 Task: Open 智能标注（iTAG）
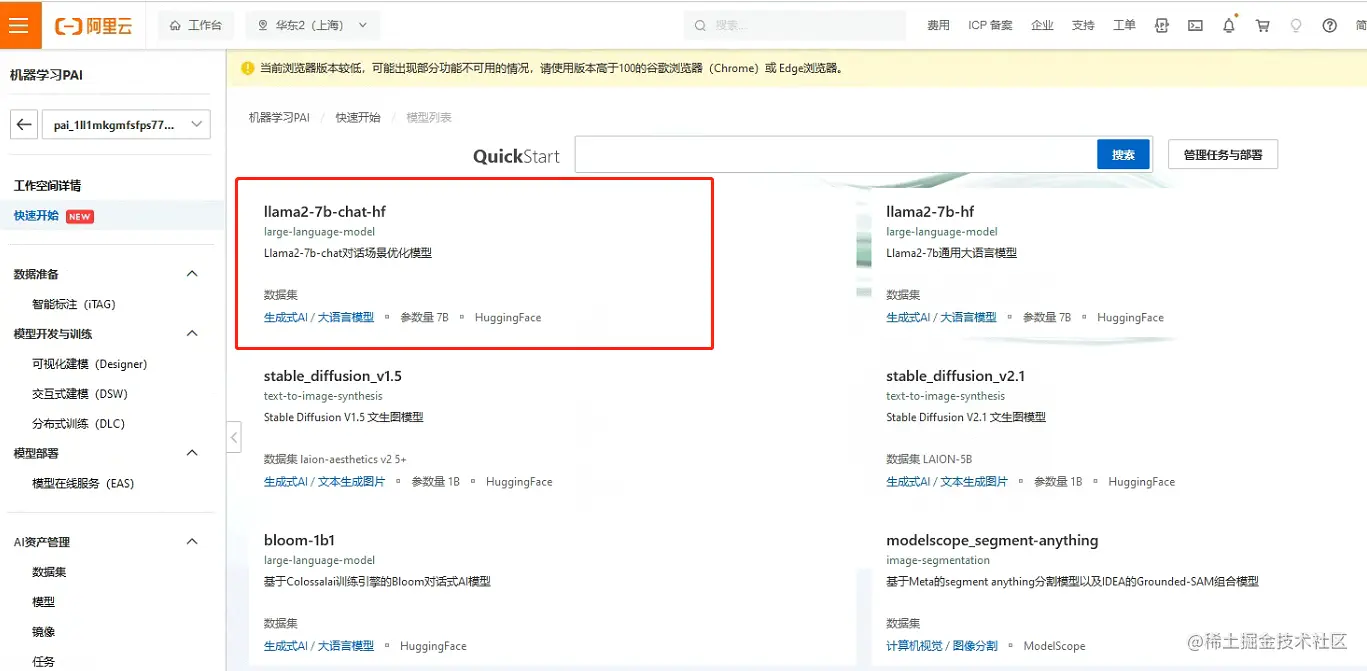[74, 304]
